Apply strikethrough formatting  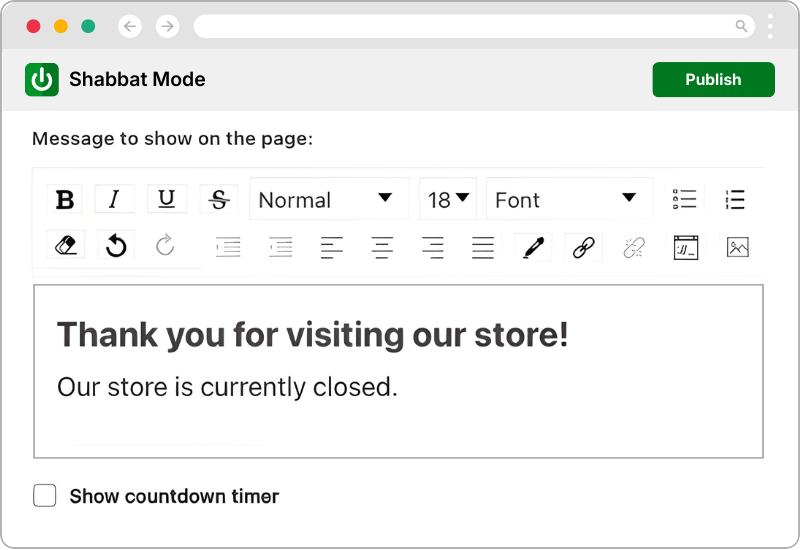pyautogui.click(x=219, y=199)
